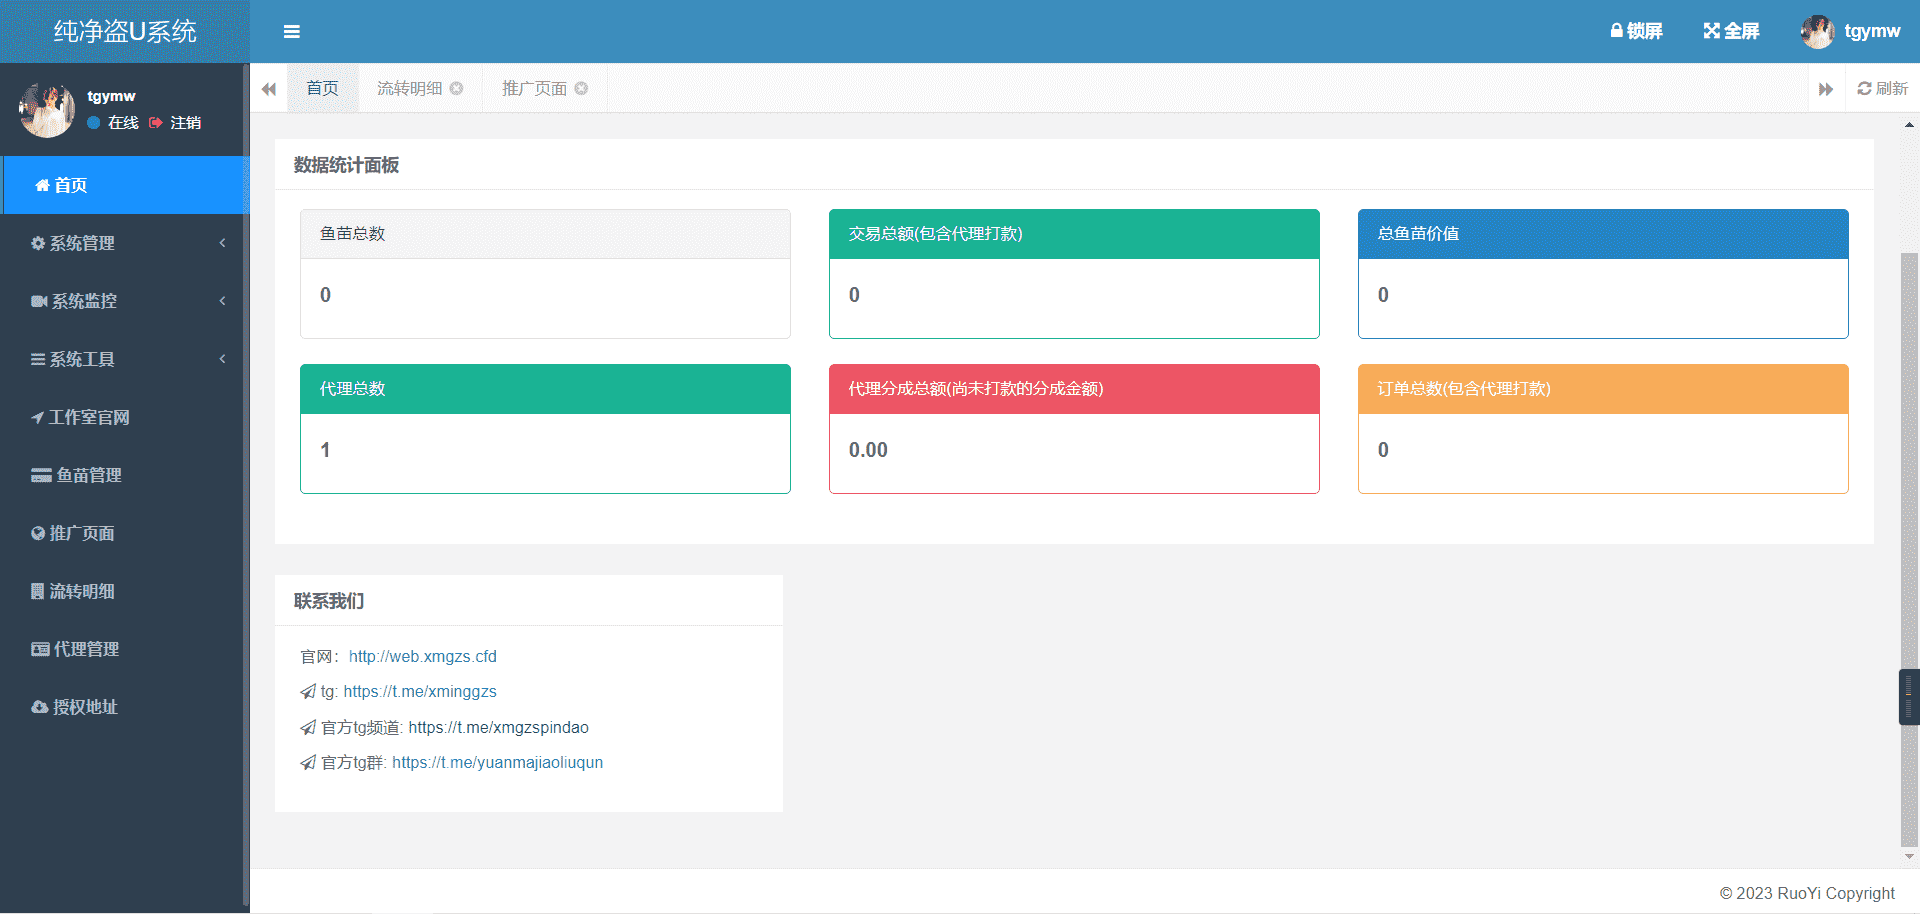
Task: Expand the 系统管理 sidebar menu
Action: (x=124, y=243)
